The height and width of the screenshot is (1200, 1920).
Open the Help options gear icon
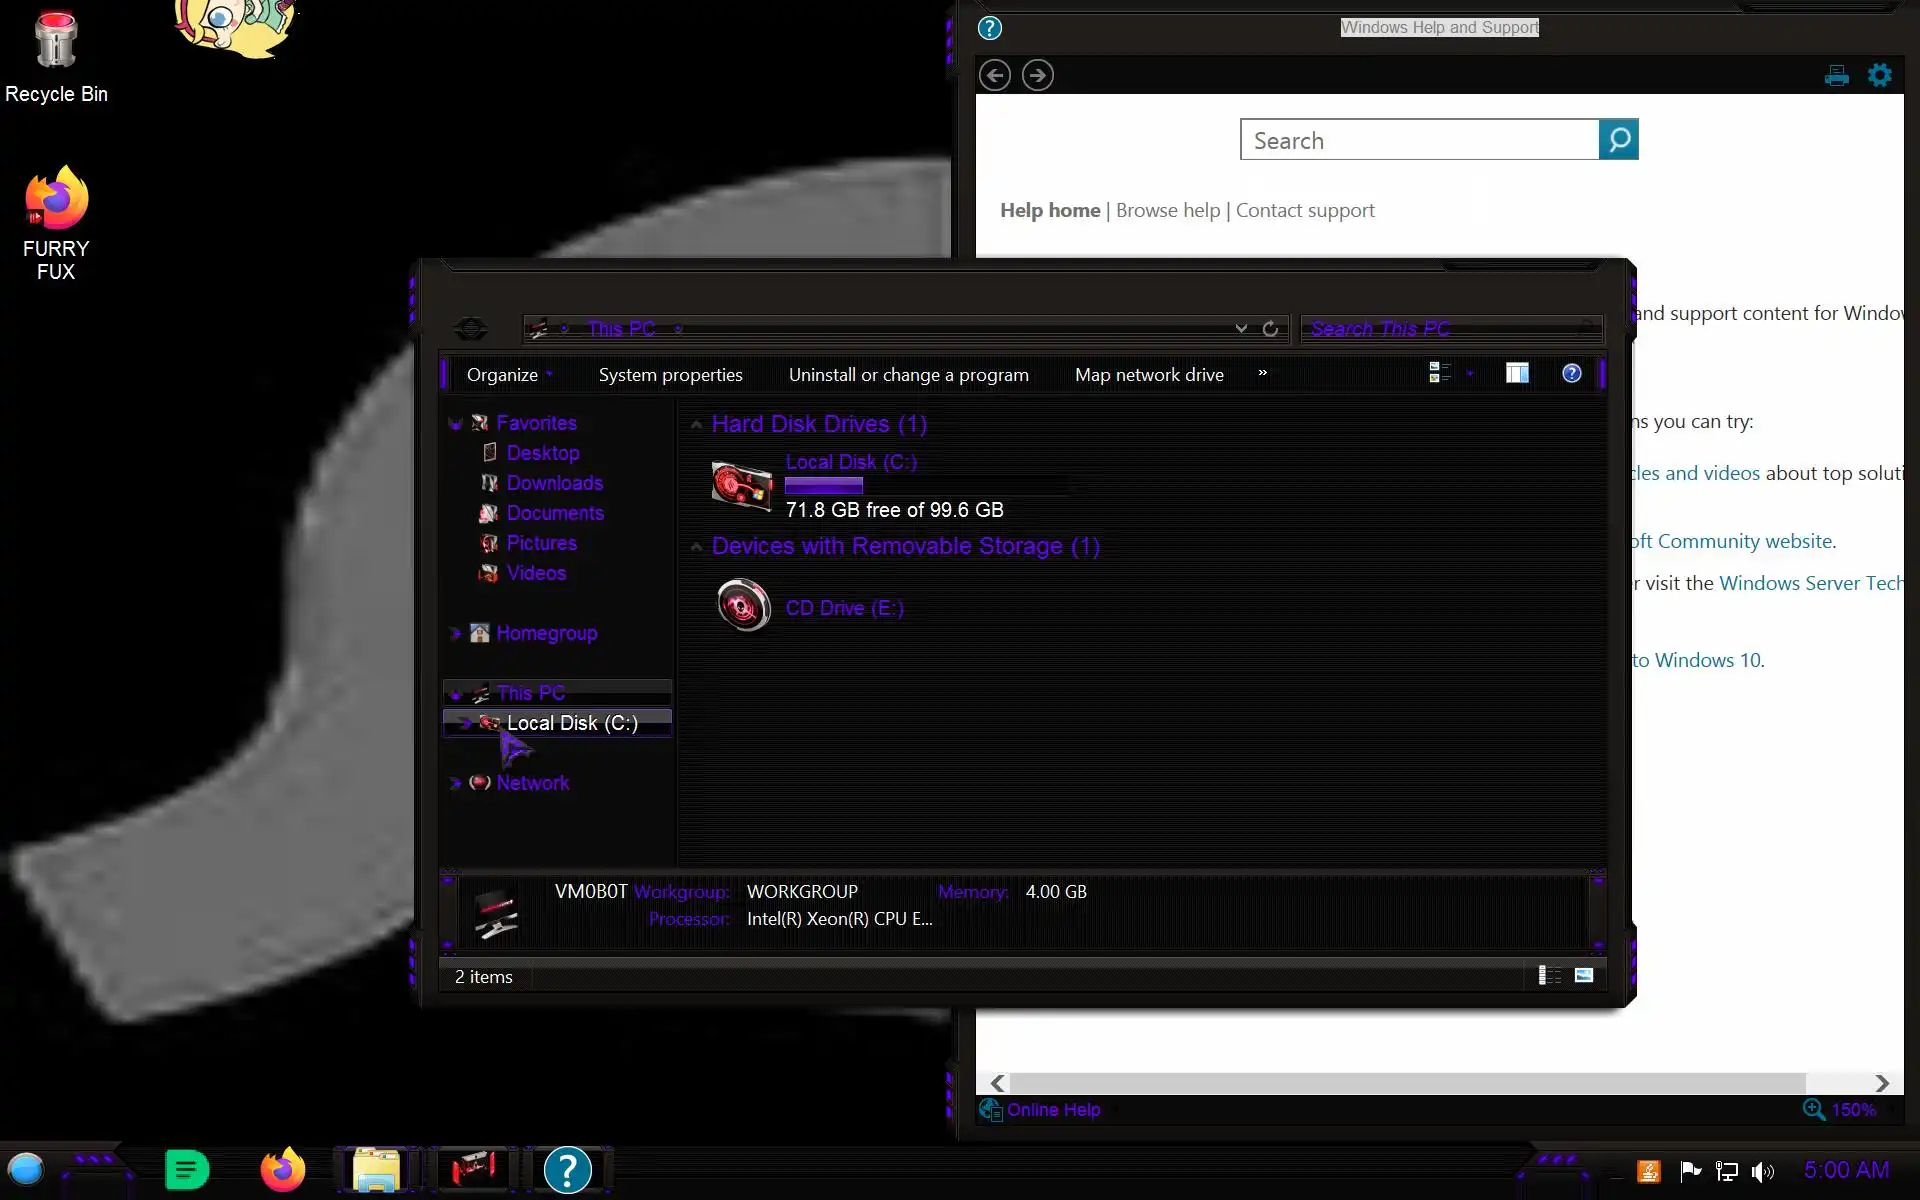pyautogui.click(x=1880, y=75)
